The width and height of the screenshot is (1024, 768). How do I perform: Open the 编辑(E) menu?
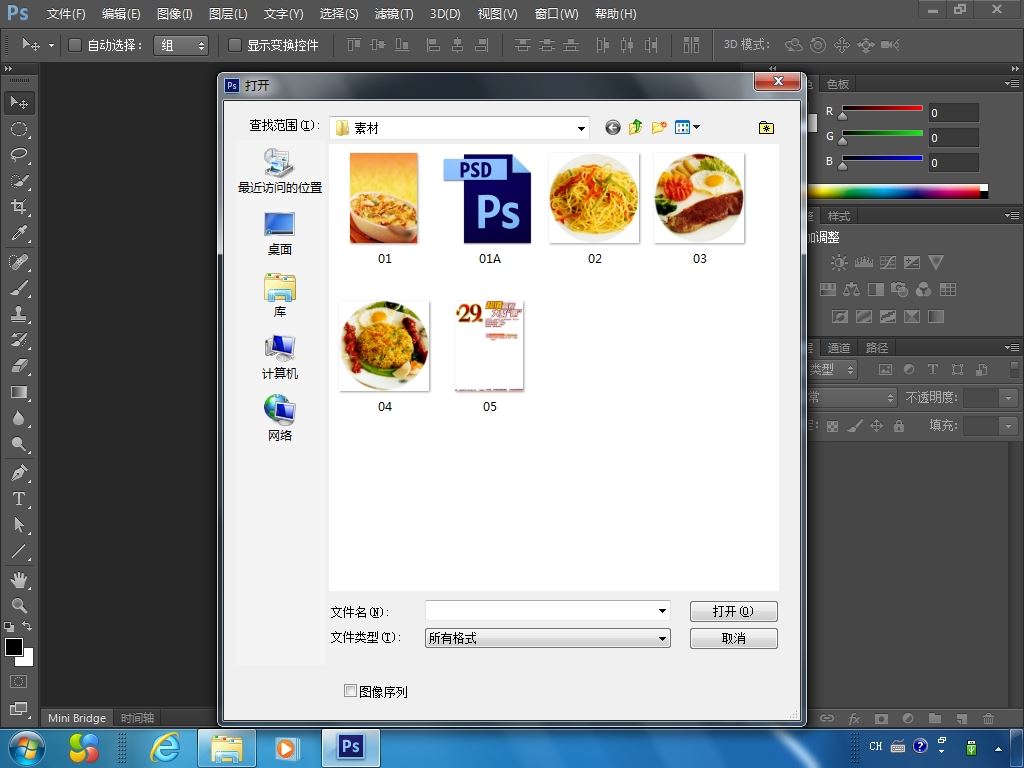pyautogui.click(x=121, y=14)
